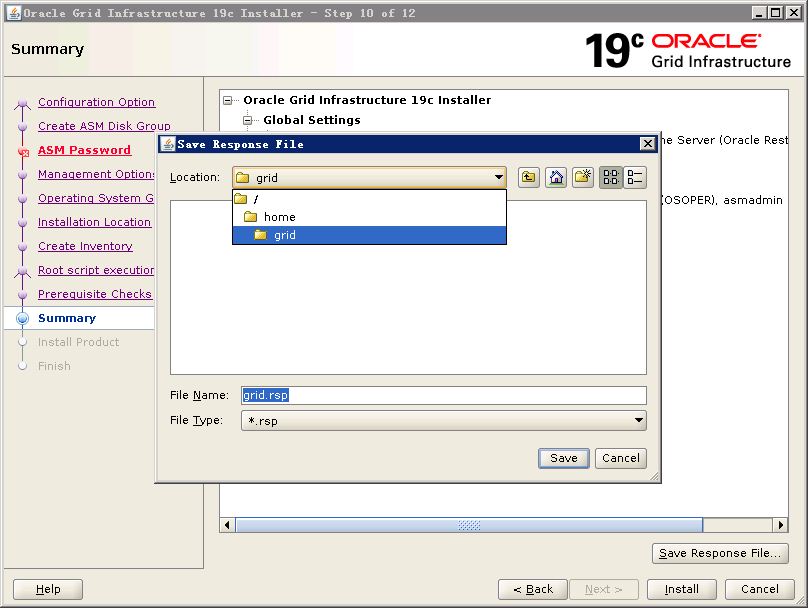Maximize the installer window
Image resolution: width=808 pixels, height=608 pixels.
[x=776, y=13]
